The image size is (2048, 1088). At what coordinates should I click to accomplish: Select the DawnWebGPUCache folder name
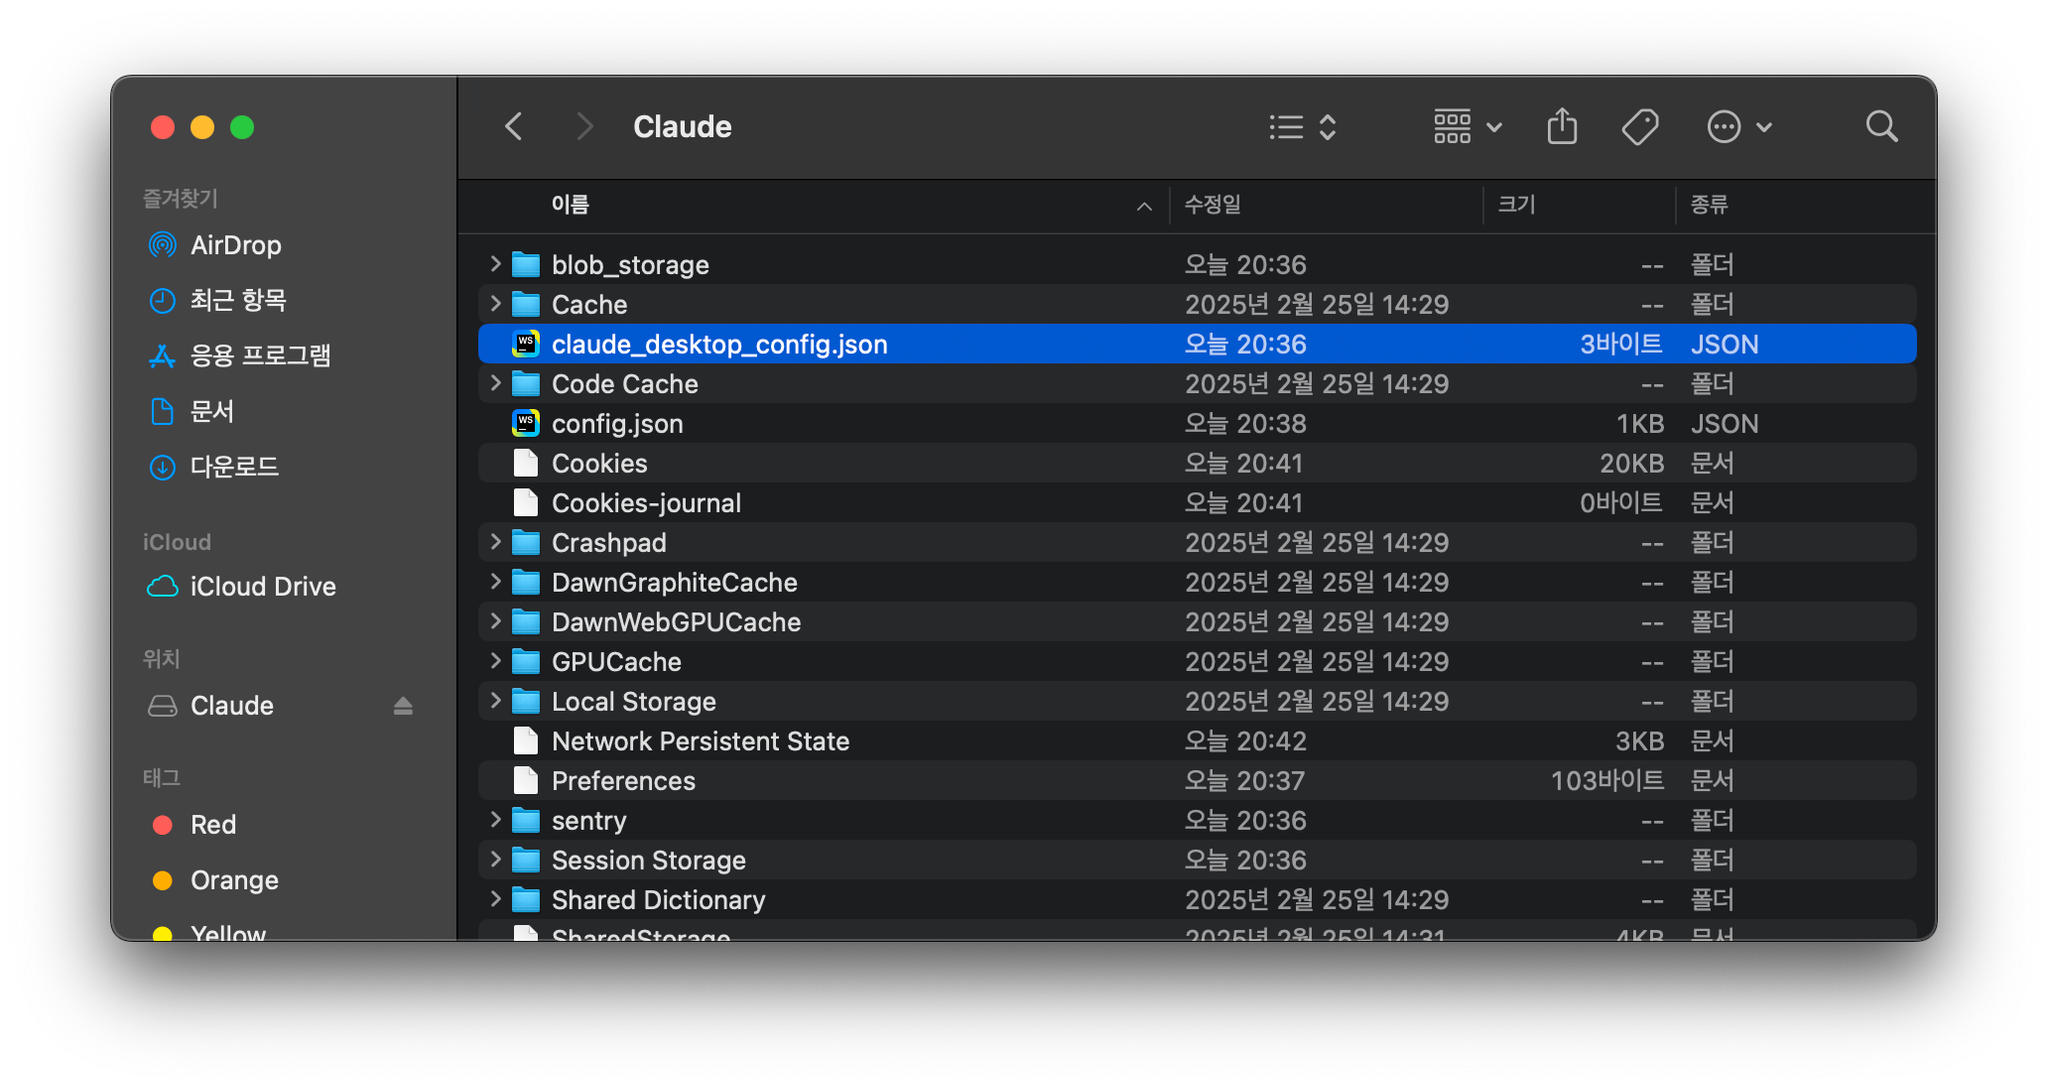click(676, 622)
